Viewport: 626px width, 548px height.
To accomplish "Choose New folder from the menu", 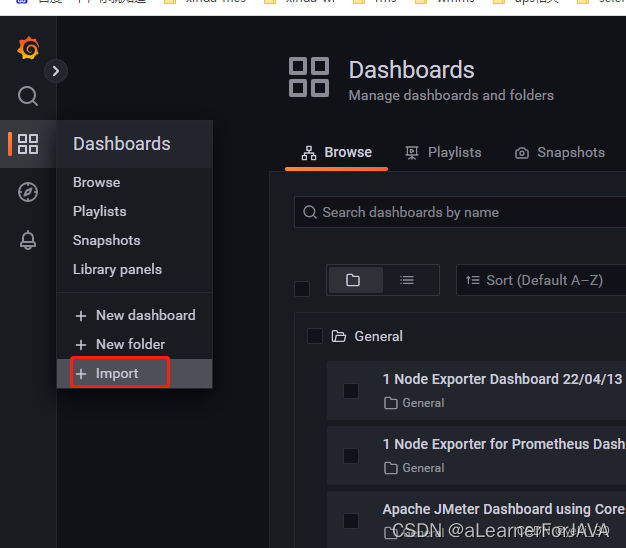I will [x=135, y=344].
